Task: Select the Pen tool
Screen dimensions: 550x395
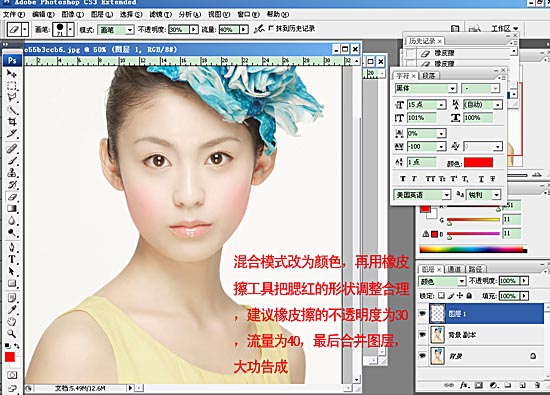Action: (12, 247)
